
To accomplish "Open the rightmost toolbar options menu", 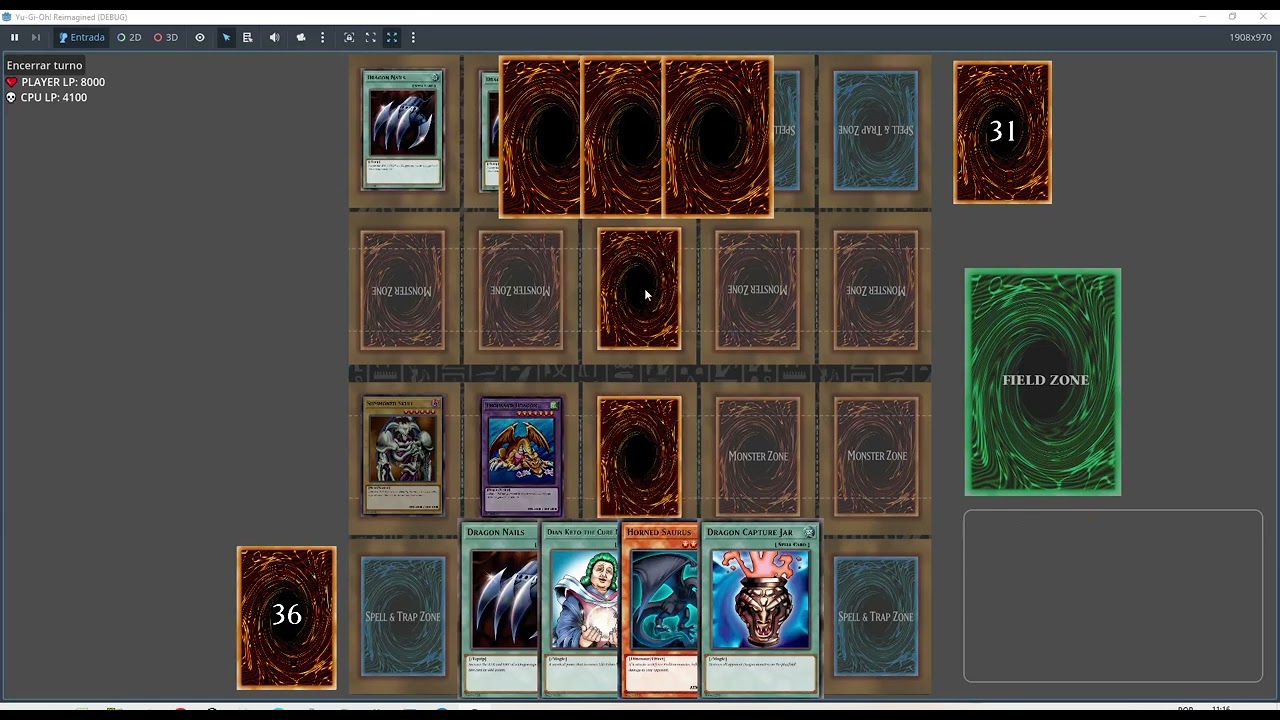I will (x=413, y=37).
